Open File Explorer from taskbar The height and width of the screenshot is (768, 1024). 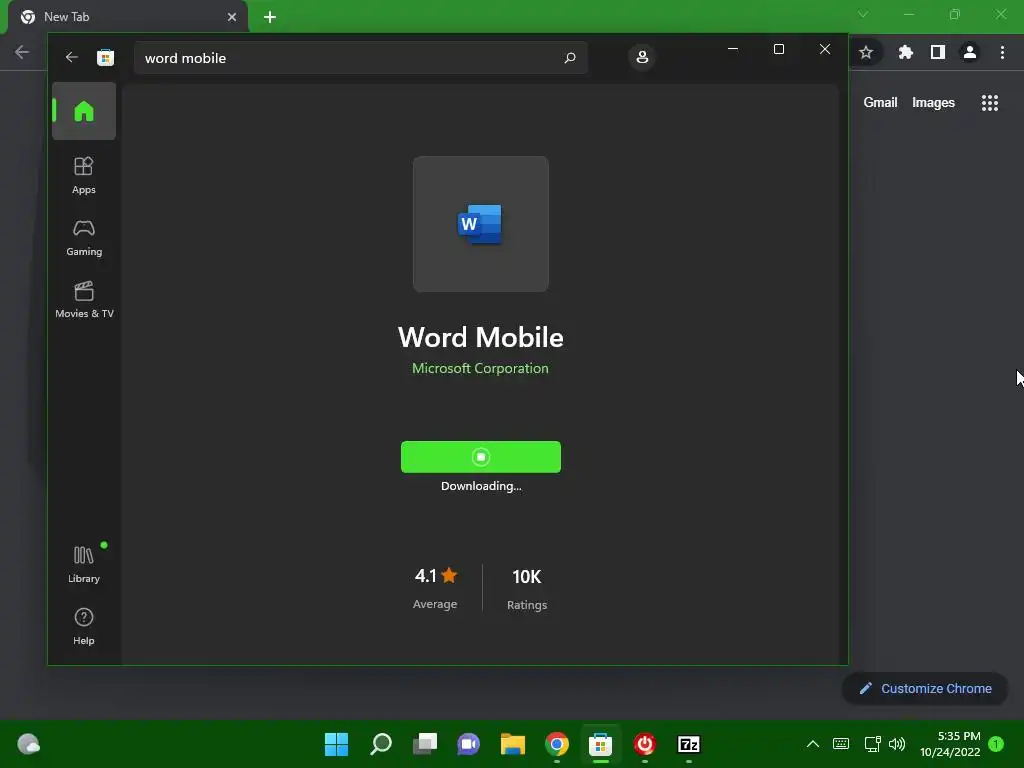(x=513, y=744)
